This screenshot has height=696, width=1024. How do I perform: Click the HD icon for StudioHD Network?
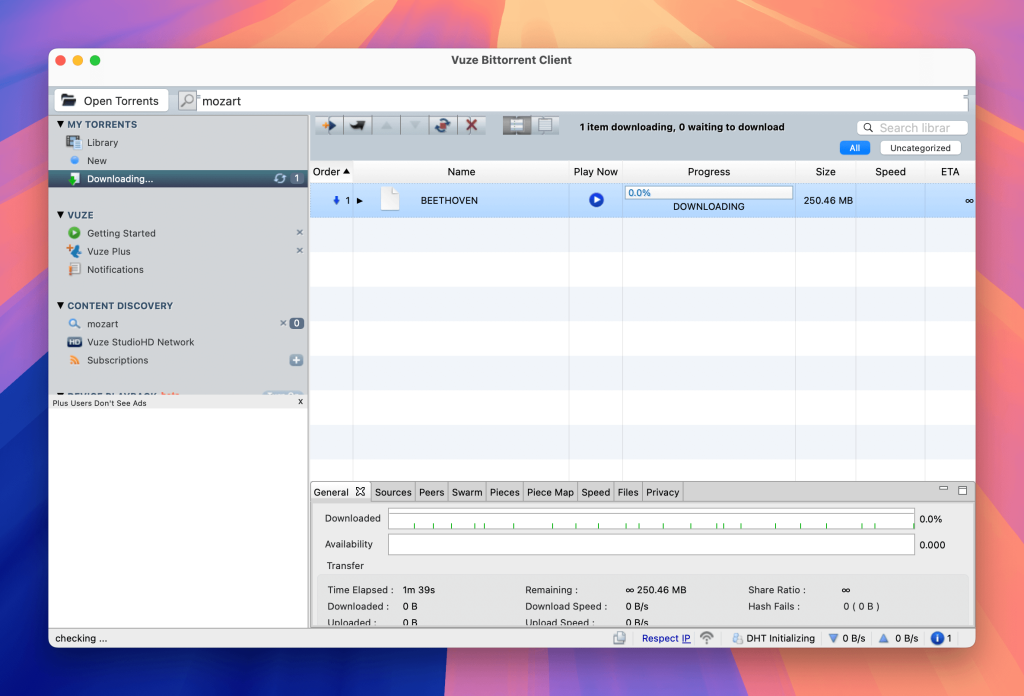point(74,342)
